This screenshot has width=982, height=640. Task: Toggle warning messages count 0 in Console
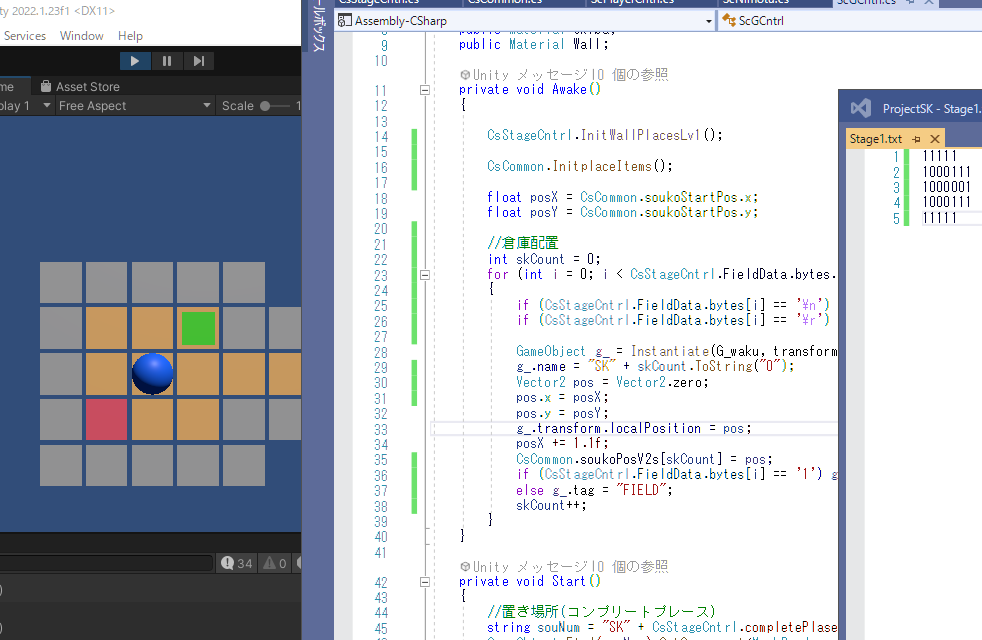(275, 563)
